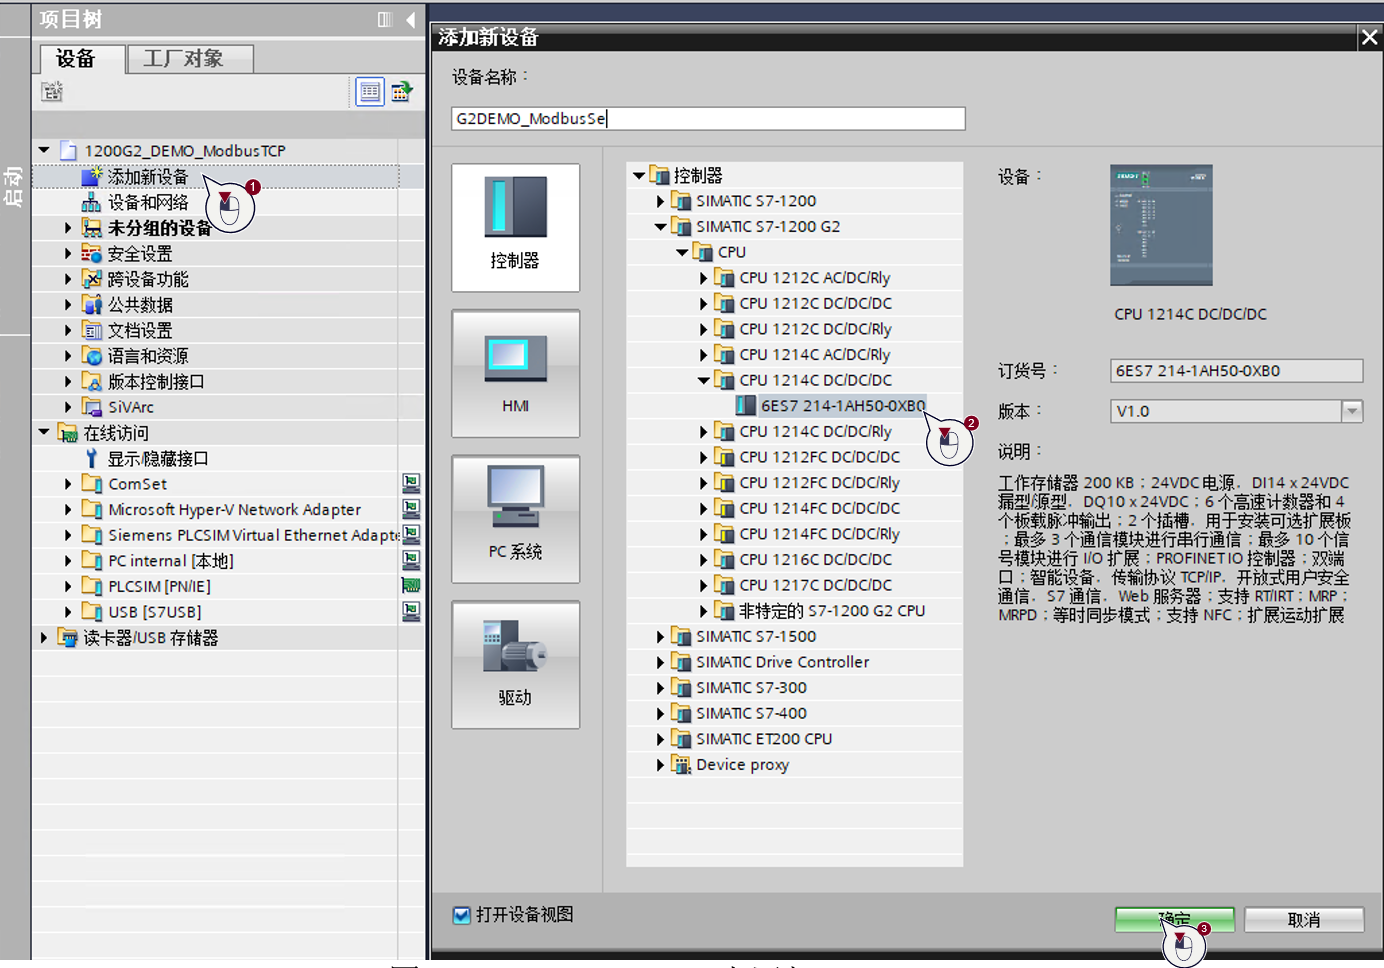This screenshot has height=968, width=1384.
Task: Enable the 打开设备视图 checkbox
Action: [x=461, y=914]
